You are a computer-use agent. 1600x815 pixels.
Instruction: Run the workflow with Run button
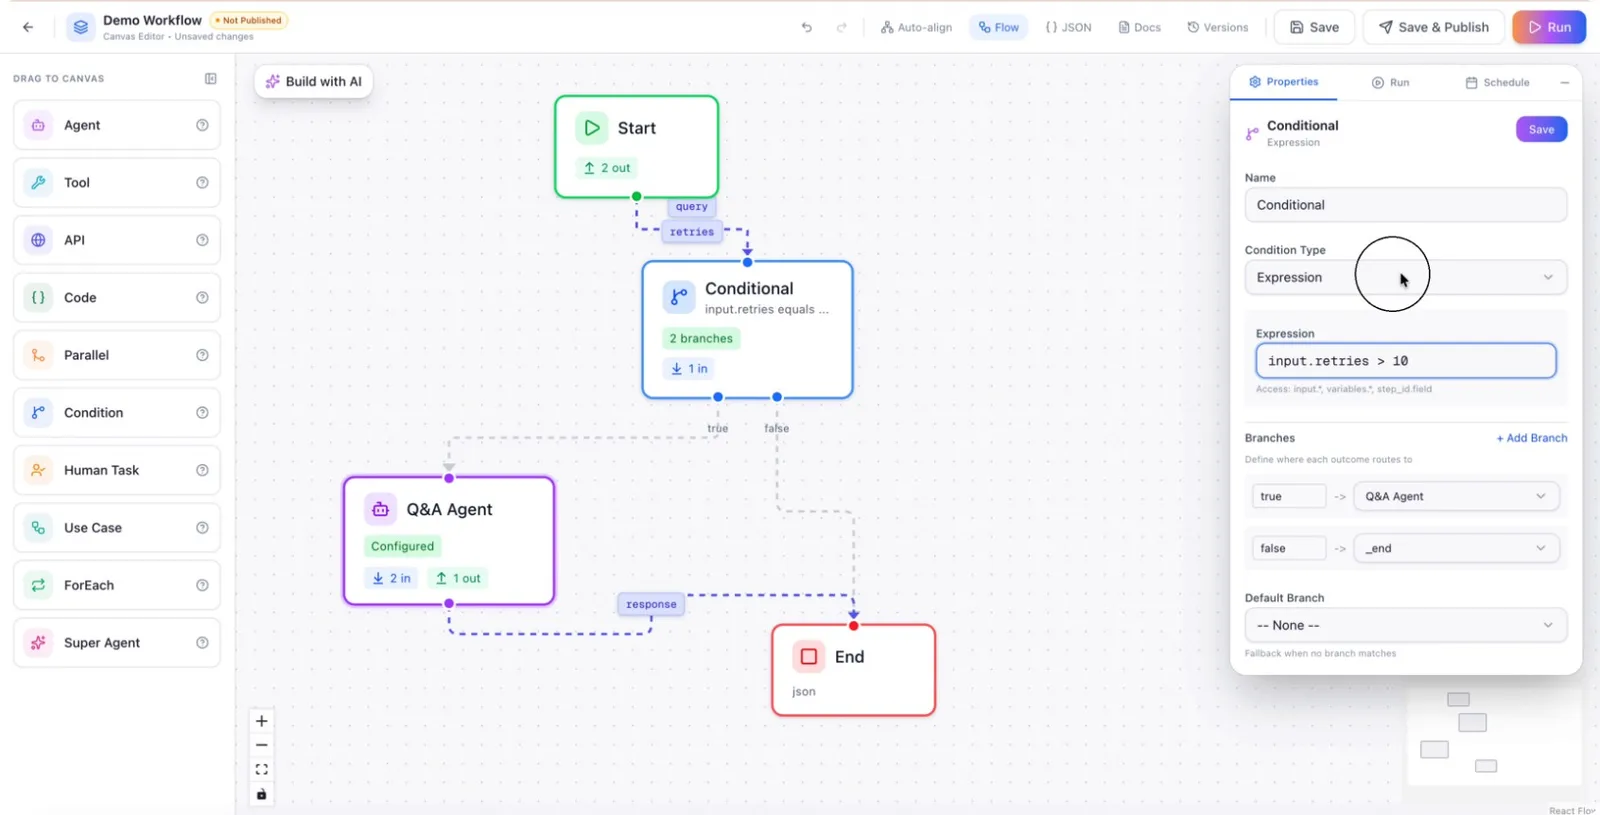1549,27
